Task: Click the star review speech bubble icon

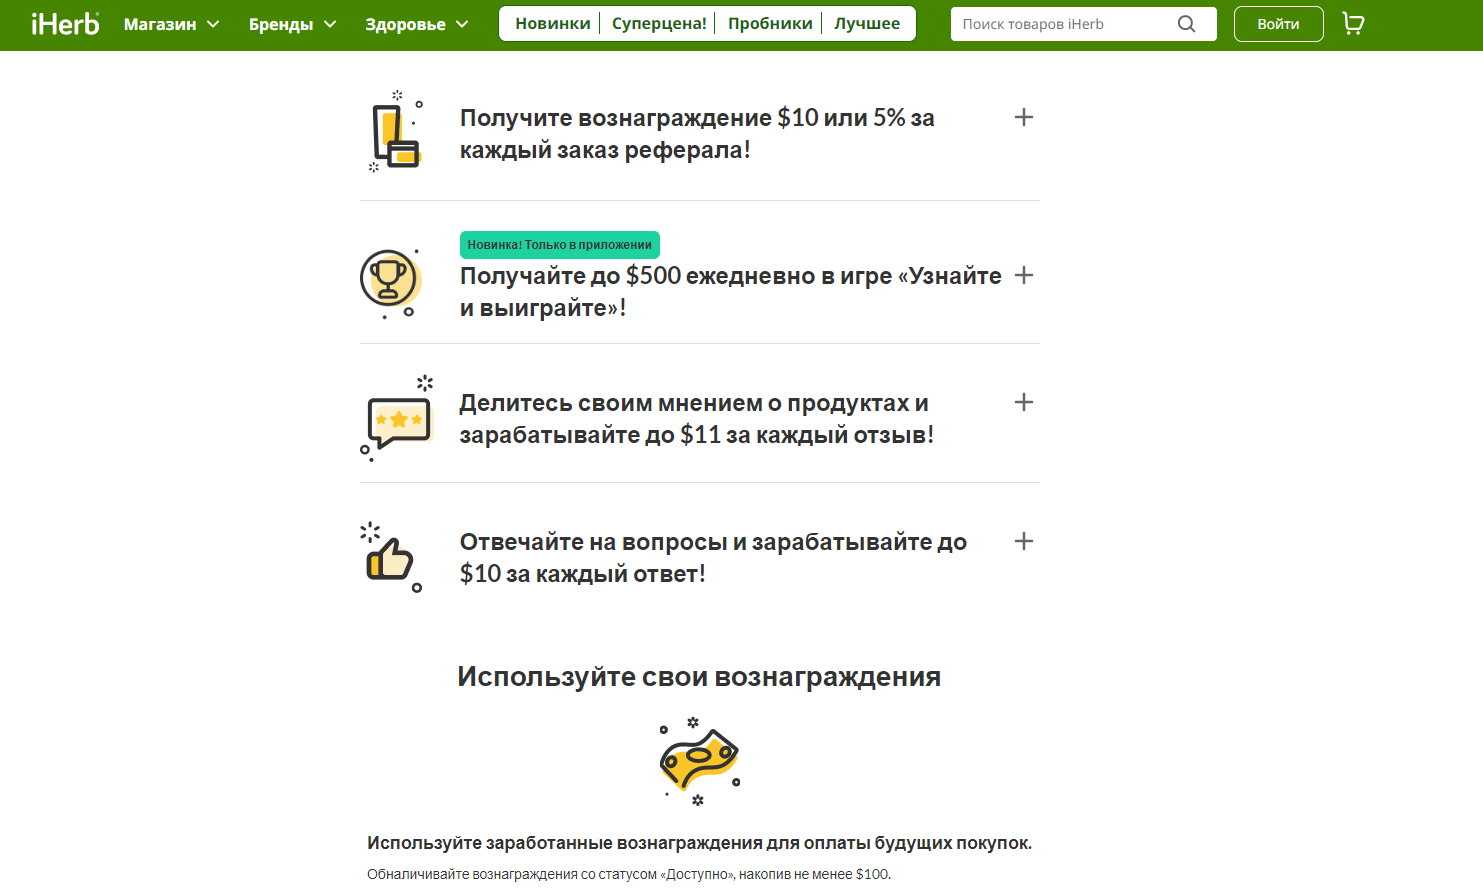Action: tap(397, 418)
